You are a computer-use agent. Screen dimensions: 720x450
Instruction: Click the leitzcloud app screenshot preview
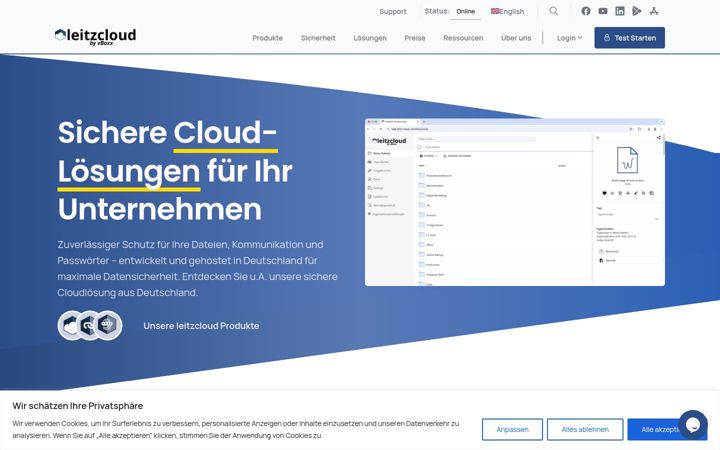[514, 202]
